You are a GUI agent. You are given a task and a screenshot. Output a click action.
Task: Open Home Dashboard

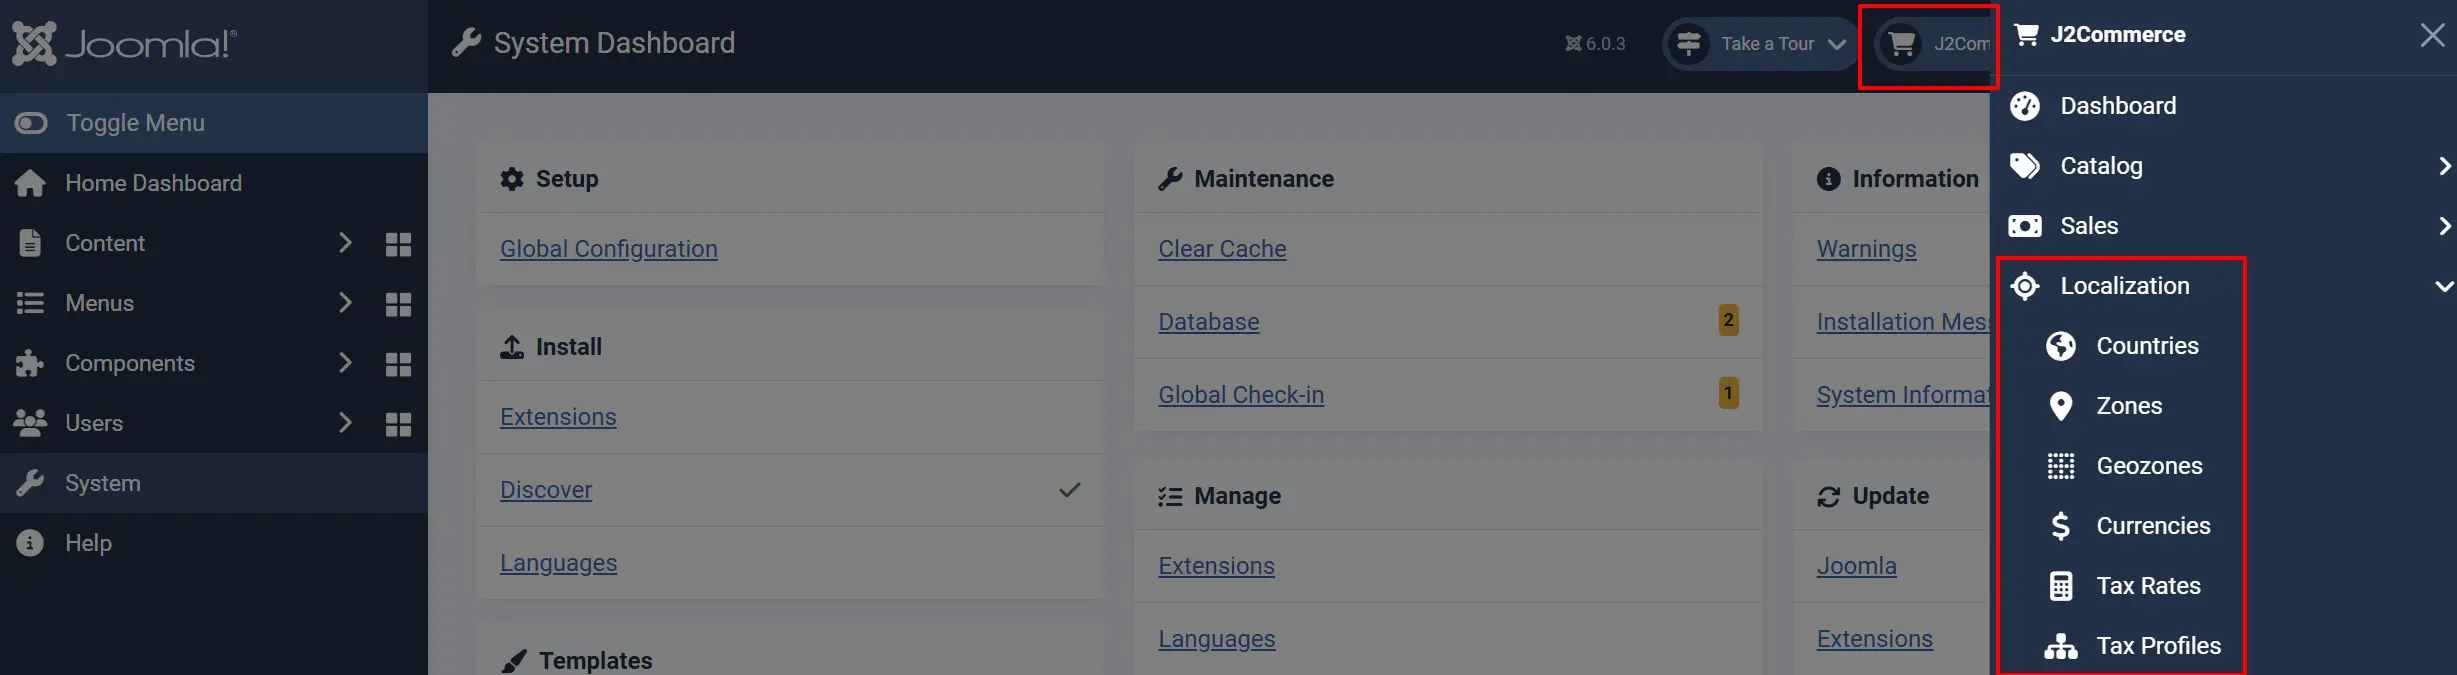pyautogui.click(x=153, y=183)
